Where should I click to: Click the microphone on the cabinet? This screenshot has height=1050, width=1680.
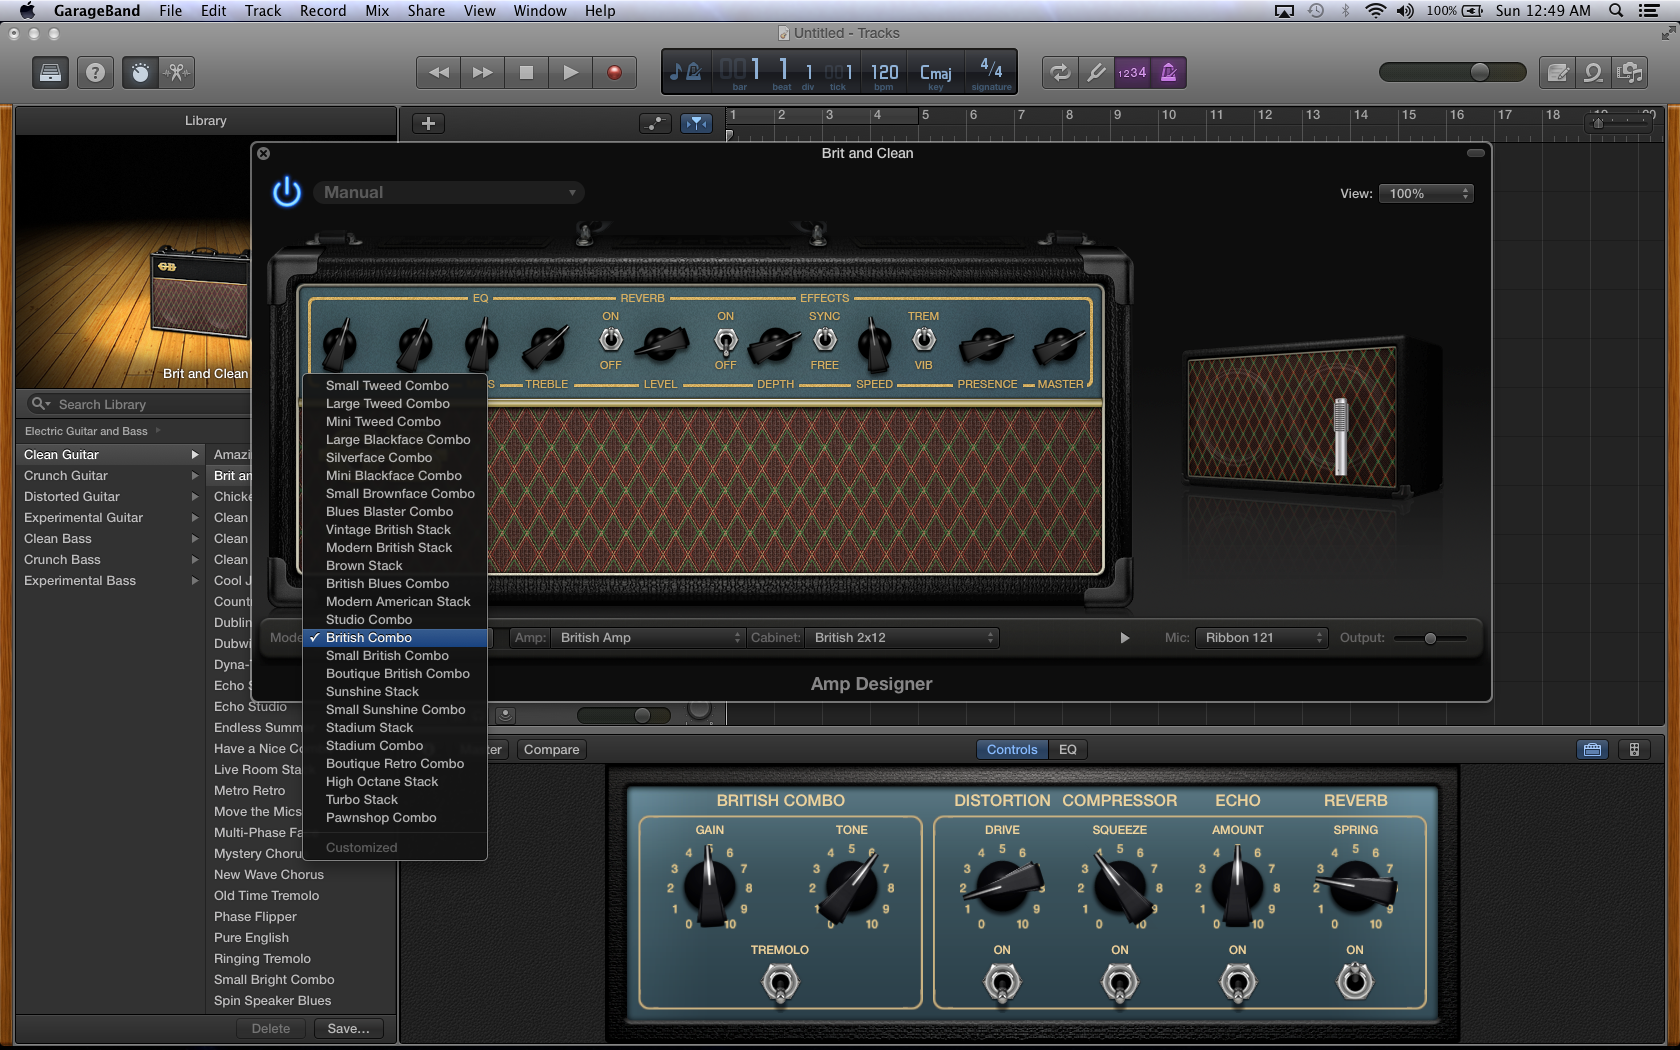1340,435
